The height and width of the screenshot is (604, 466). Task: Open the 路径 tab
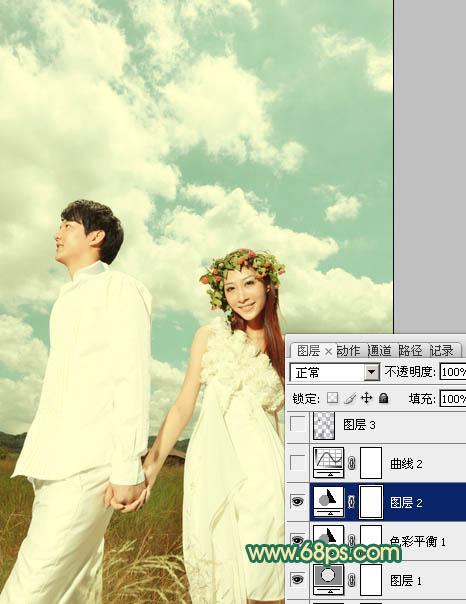(410, 351)
